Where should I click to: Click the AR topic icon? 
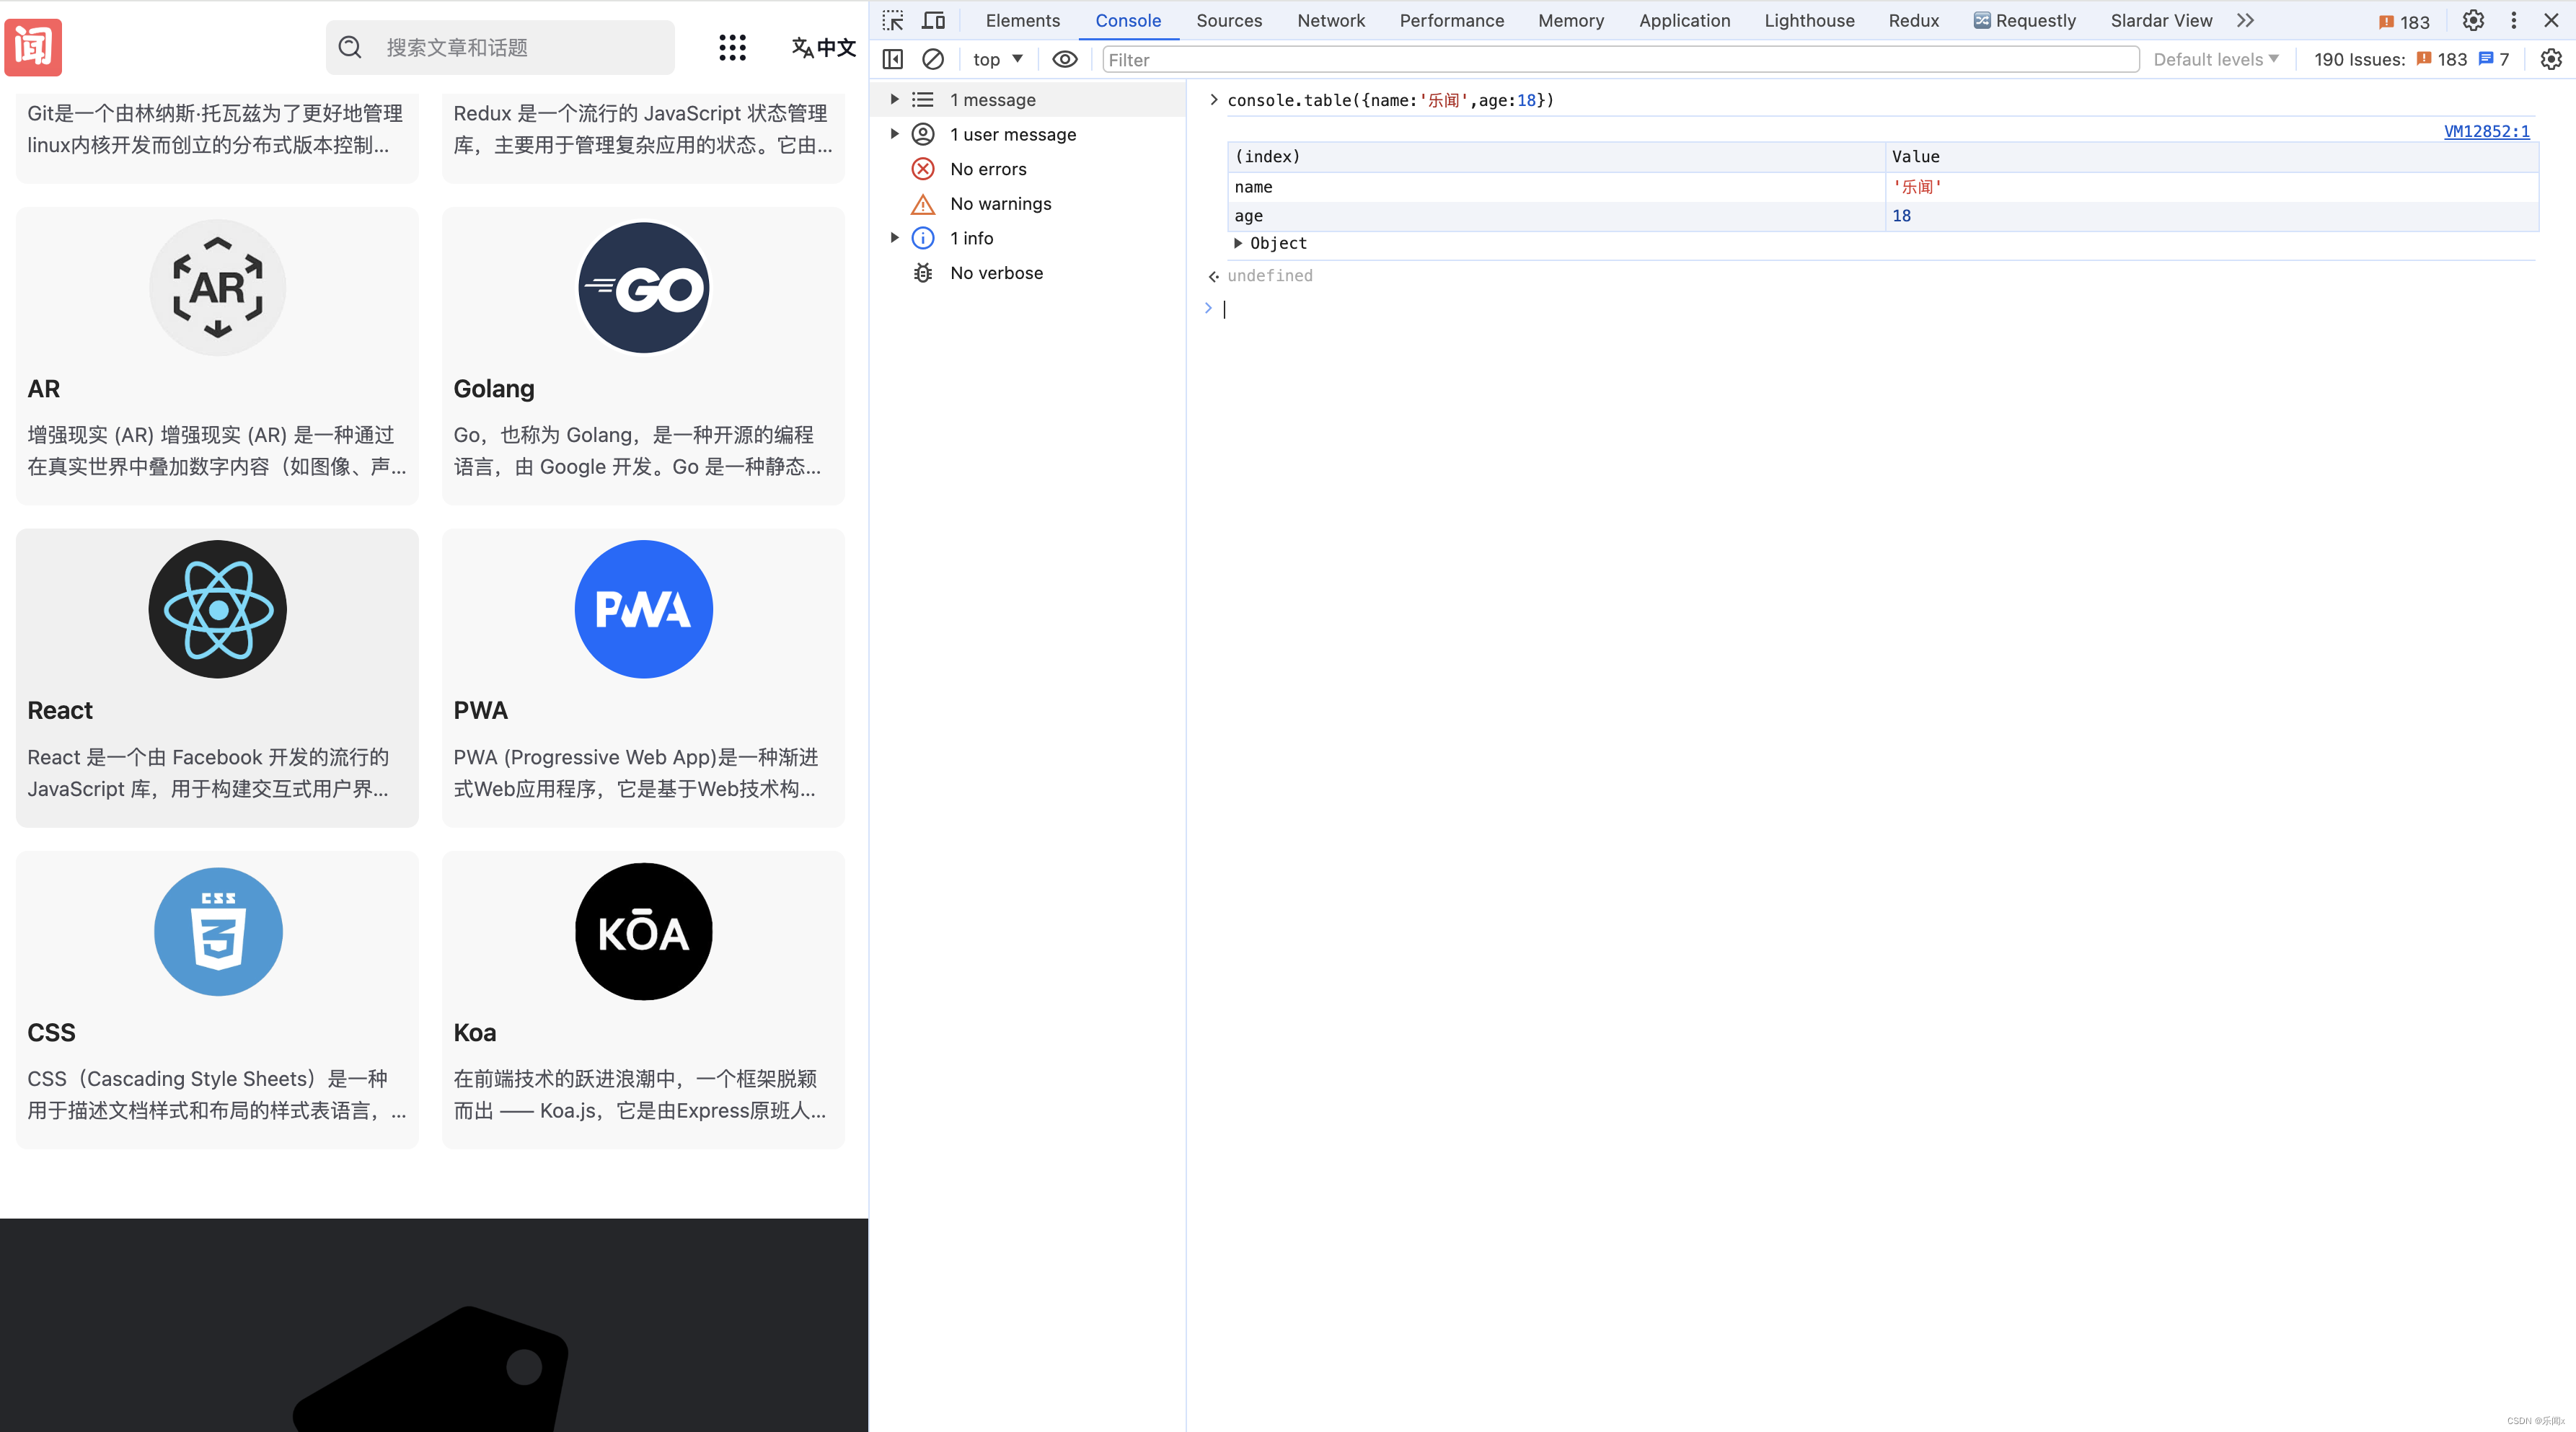(218, 288)
